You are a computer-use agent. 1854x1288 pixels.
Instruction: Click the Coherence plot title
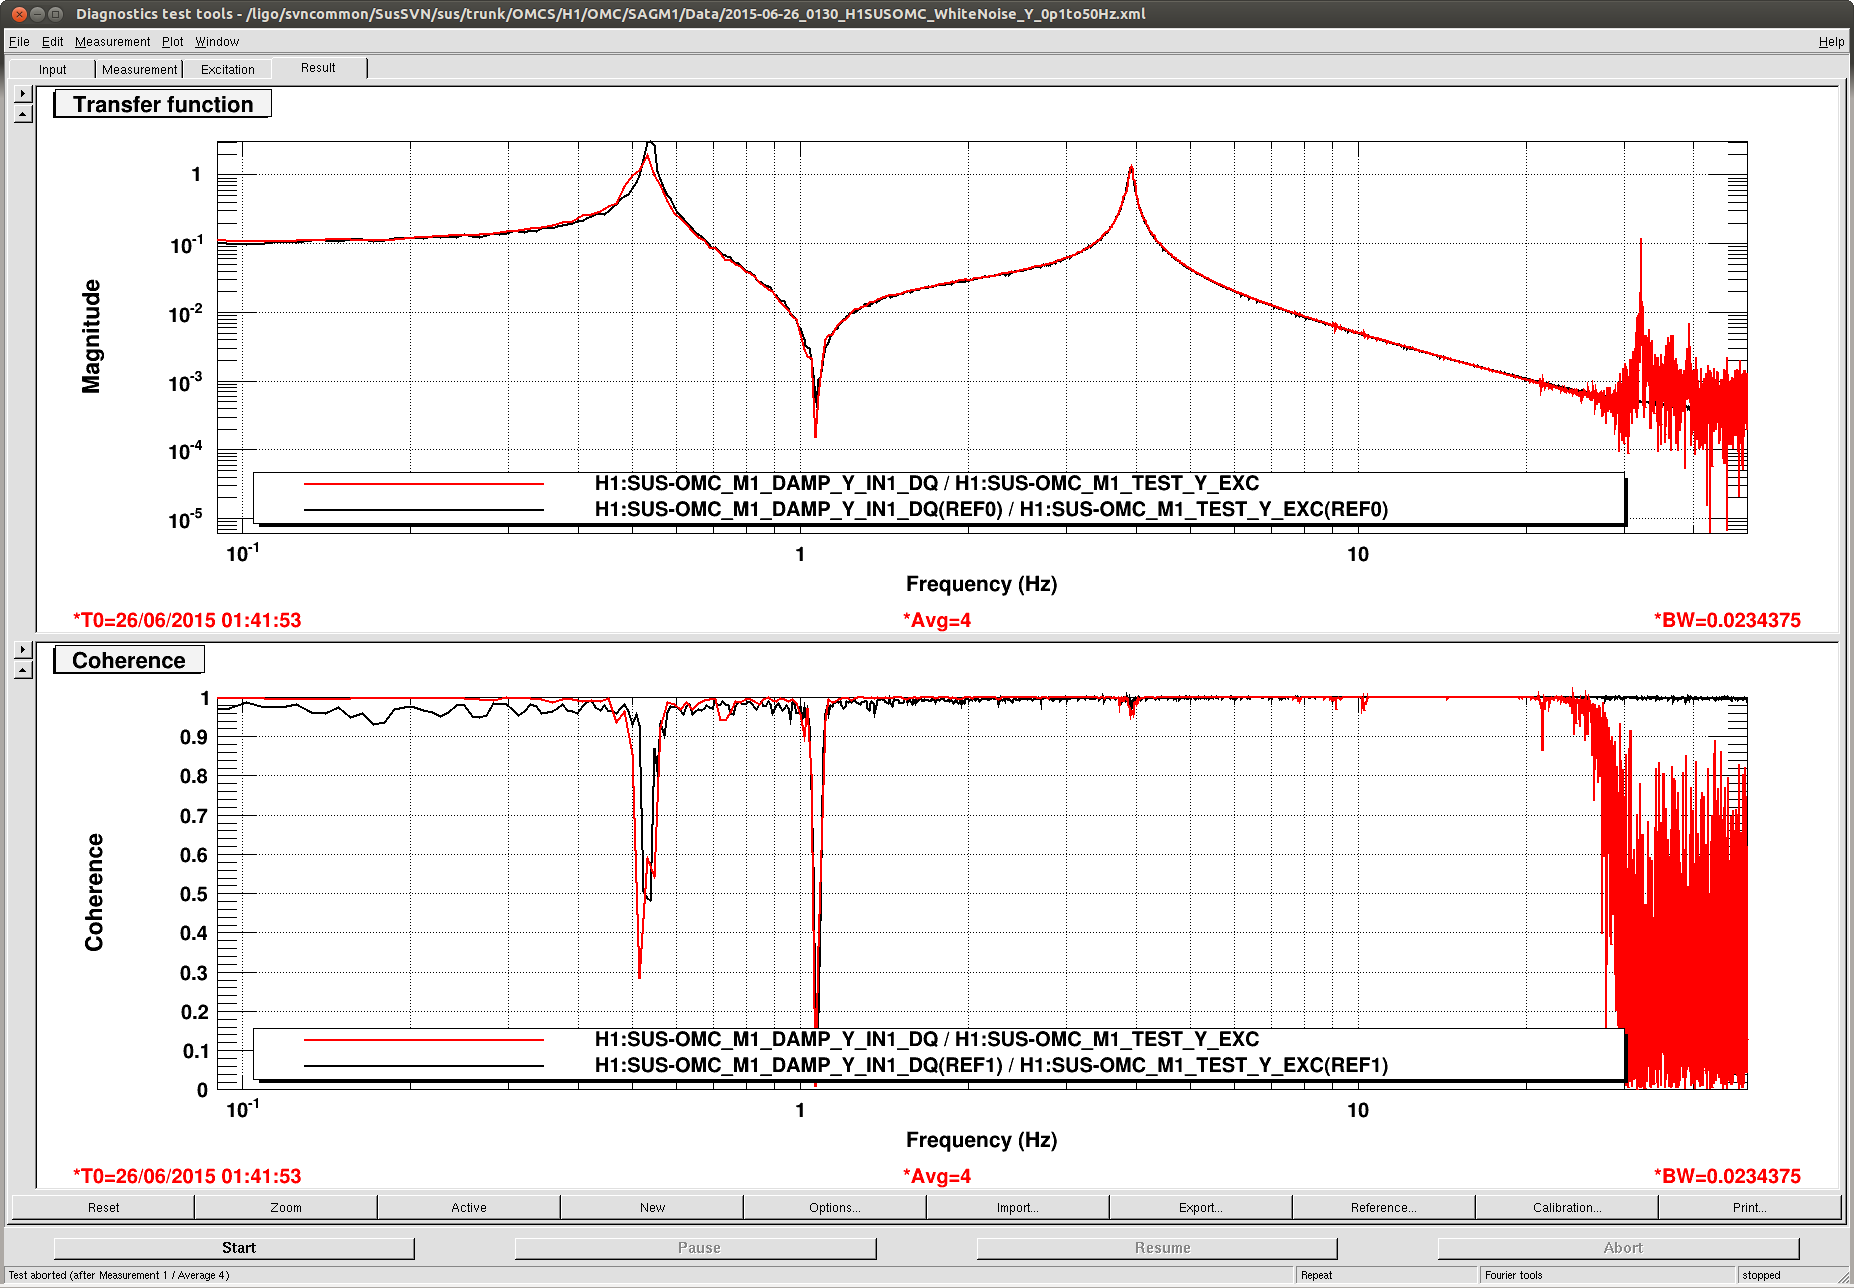pos(129,660)
